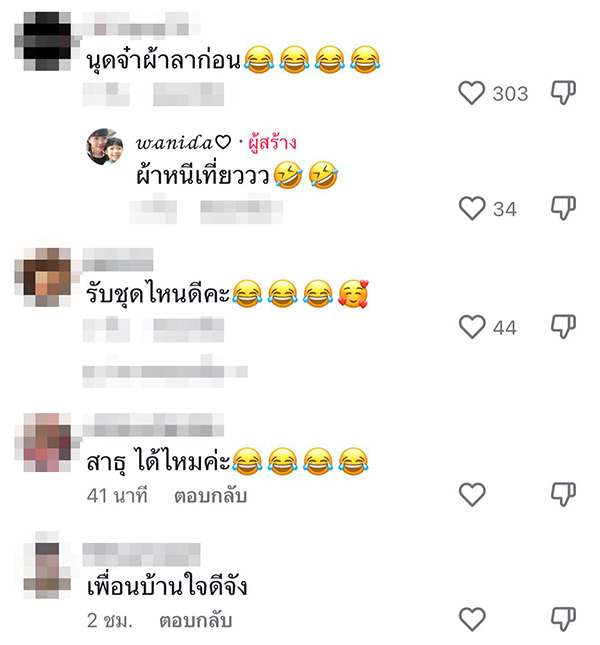Reply (ตอบกลับ) to the 2 ชม. comment

(196, 621)
